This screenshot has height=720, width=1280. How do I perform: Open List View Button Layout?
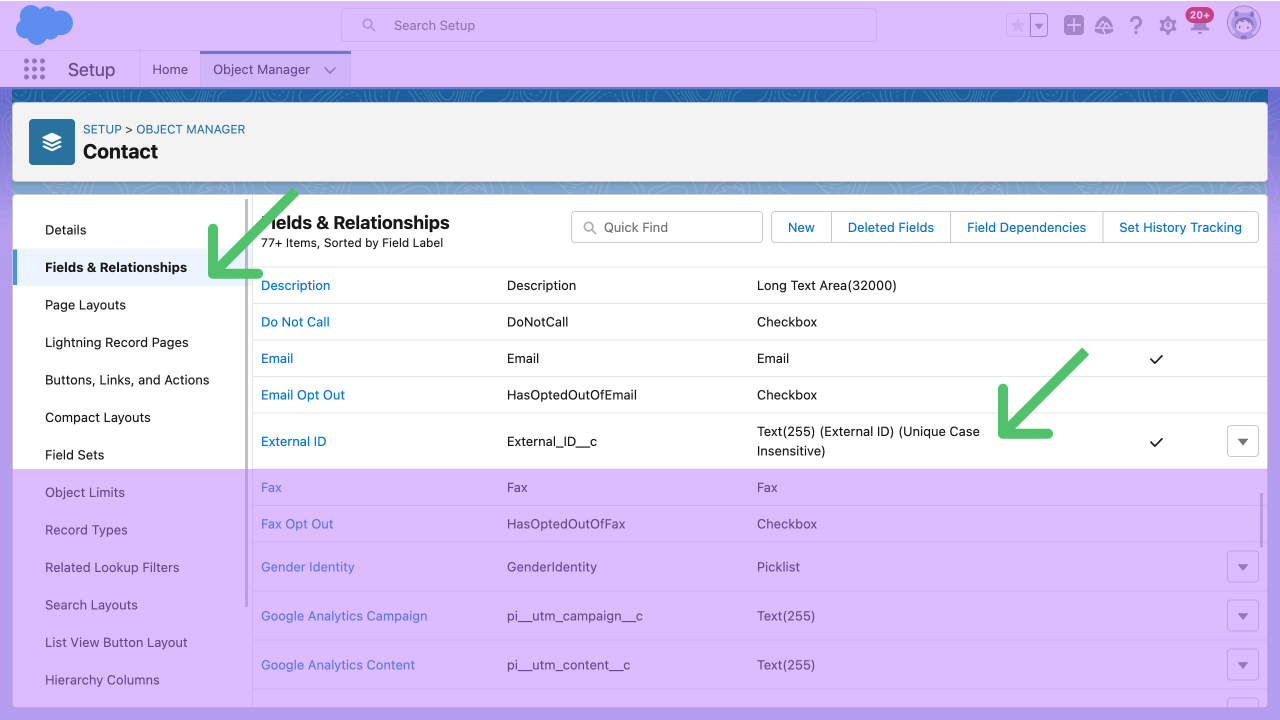pyautogui.click(x=116, y=642)
